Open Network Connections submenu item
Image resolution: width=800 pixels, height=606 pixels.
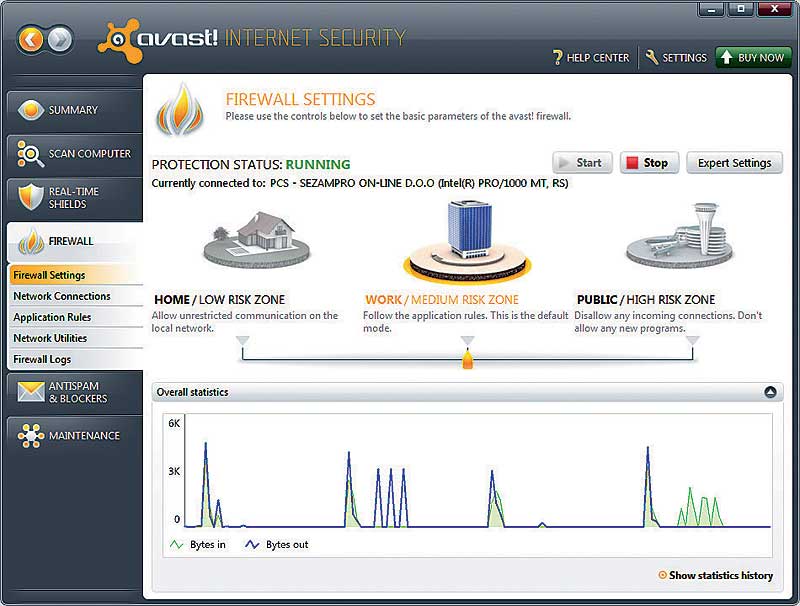click(76, 296)
